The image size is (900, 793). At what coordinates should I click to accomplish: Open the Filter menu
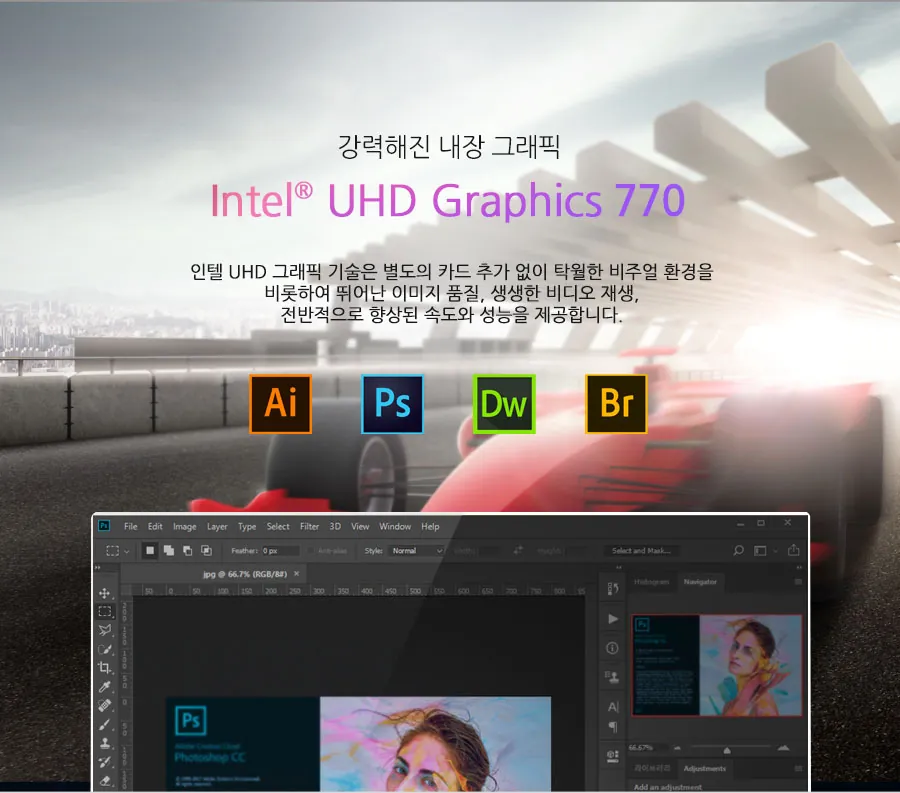click(x=309, y=526)
